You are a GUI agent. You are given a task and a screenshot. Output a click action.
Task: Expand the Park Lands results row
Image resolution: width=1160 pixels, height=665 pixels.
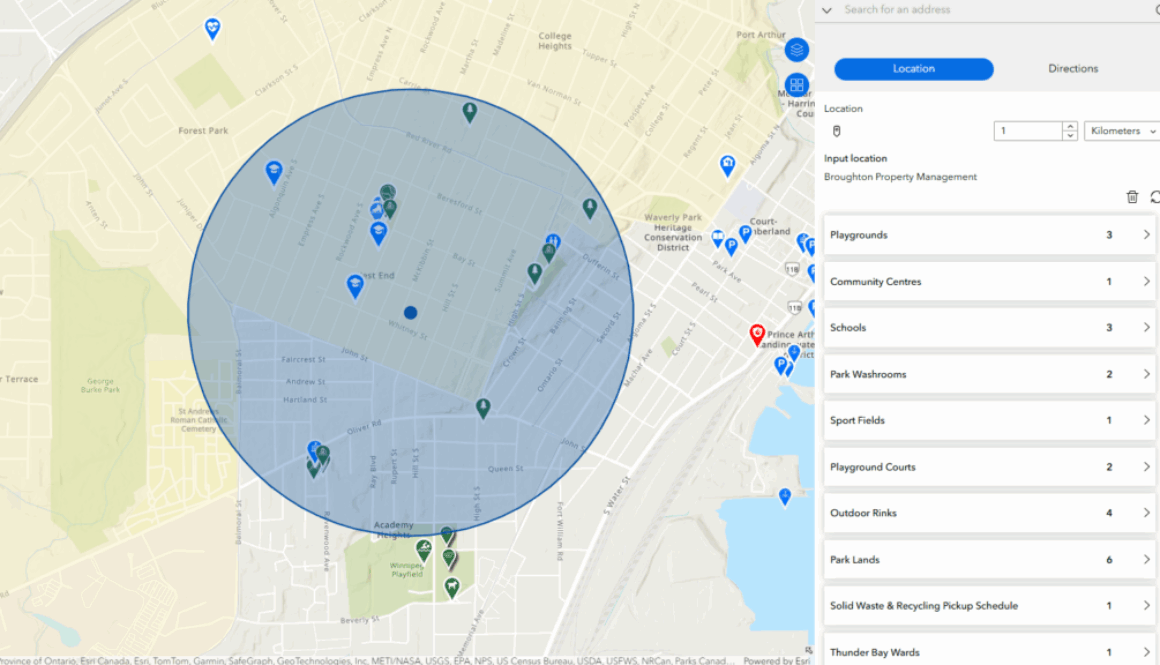[988, 560]
